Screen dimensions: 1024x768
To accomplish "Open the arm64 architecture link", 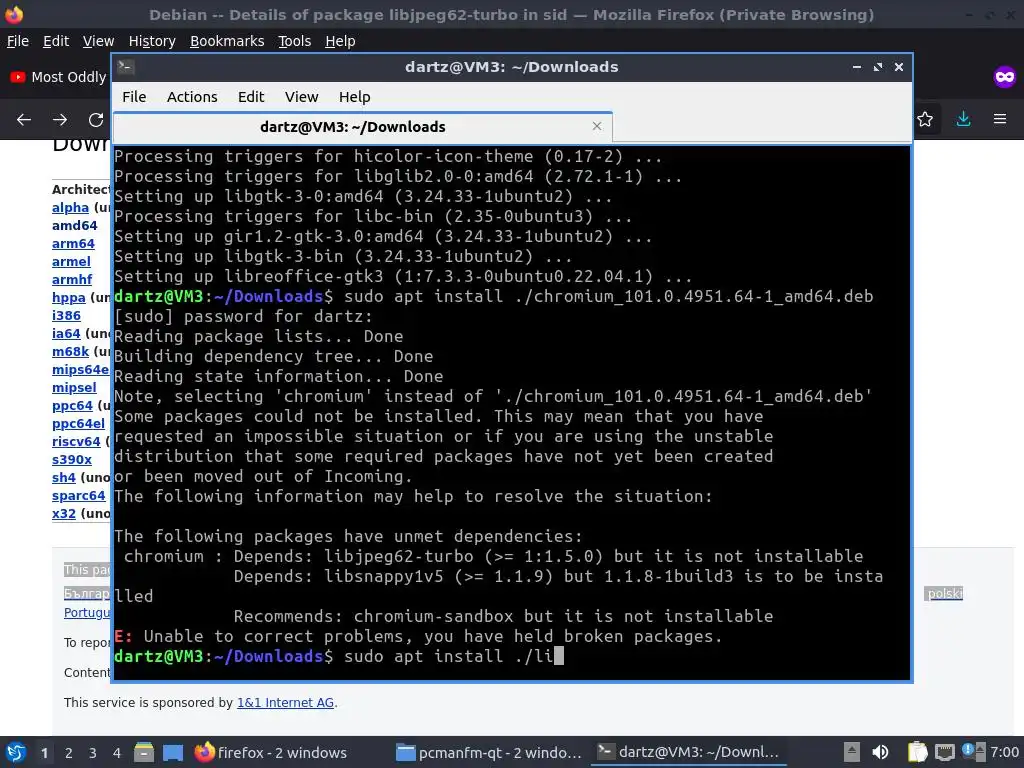I will pos(73,244).
